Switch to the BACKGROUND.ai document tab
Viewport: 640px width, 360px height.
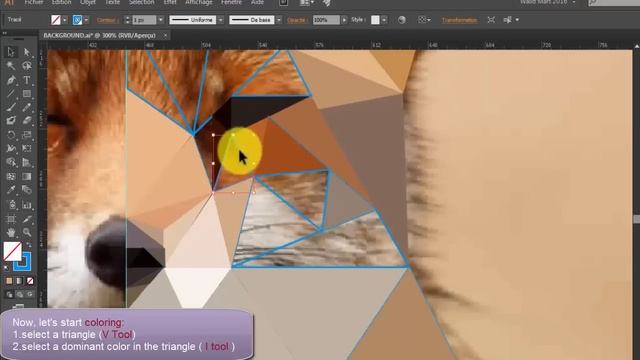99,36
